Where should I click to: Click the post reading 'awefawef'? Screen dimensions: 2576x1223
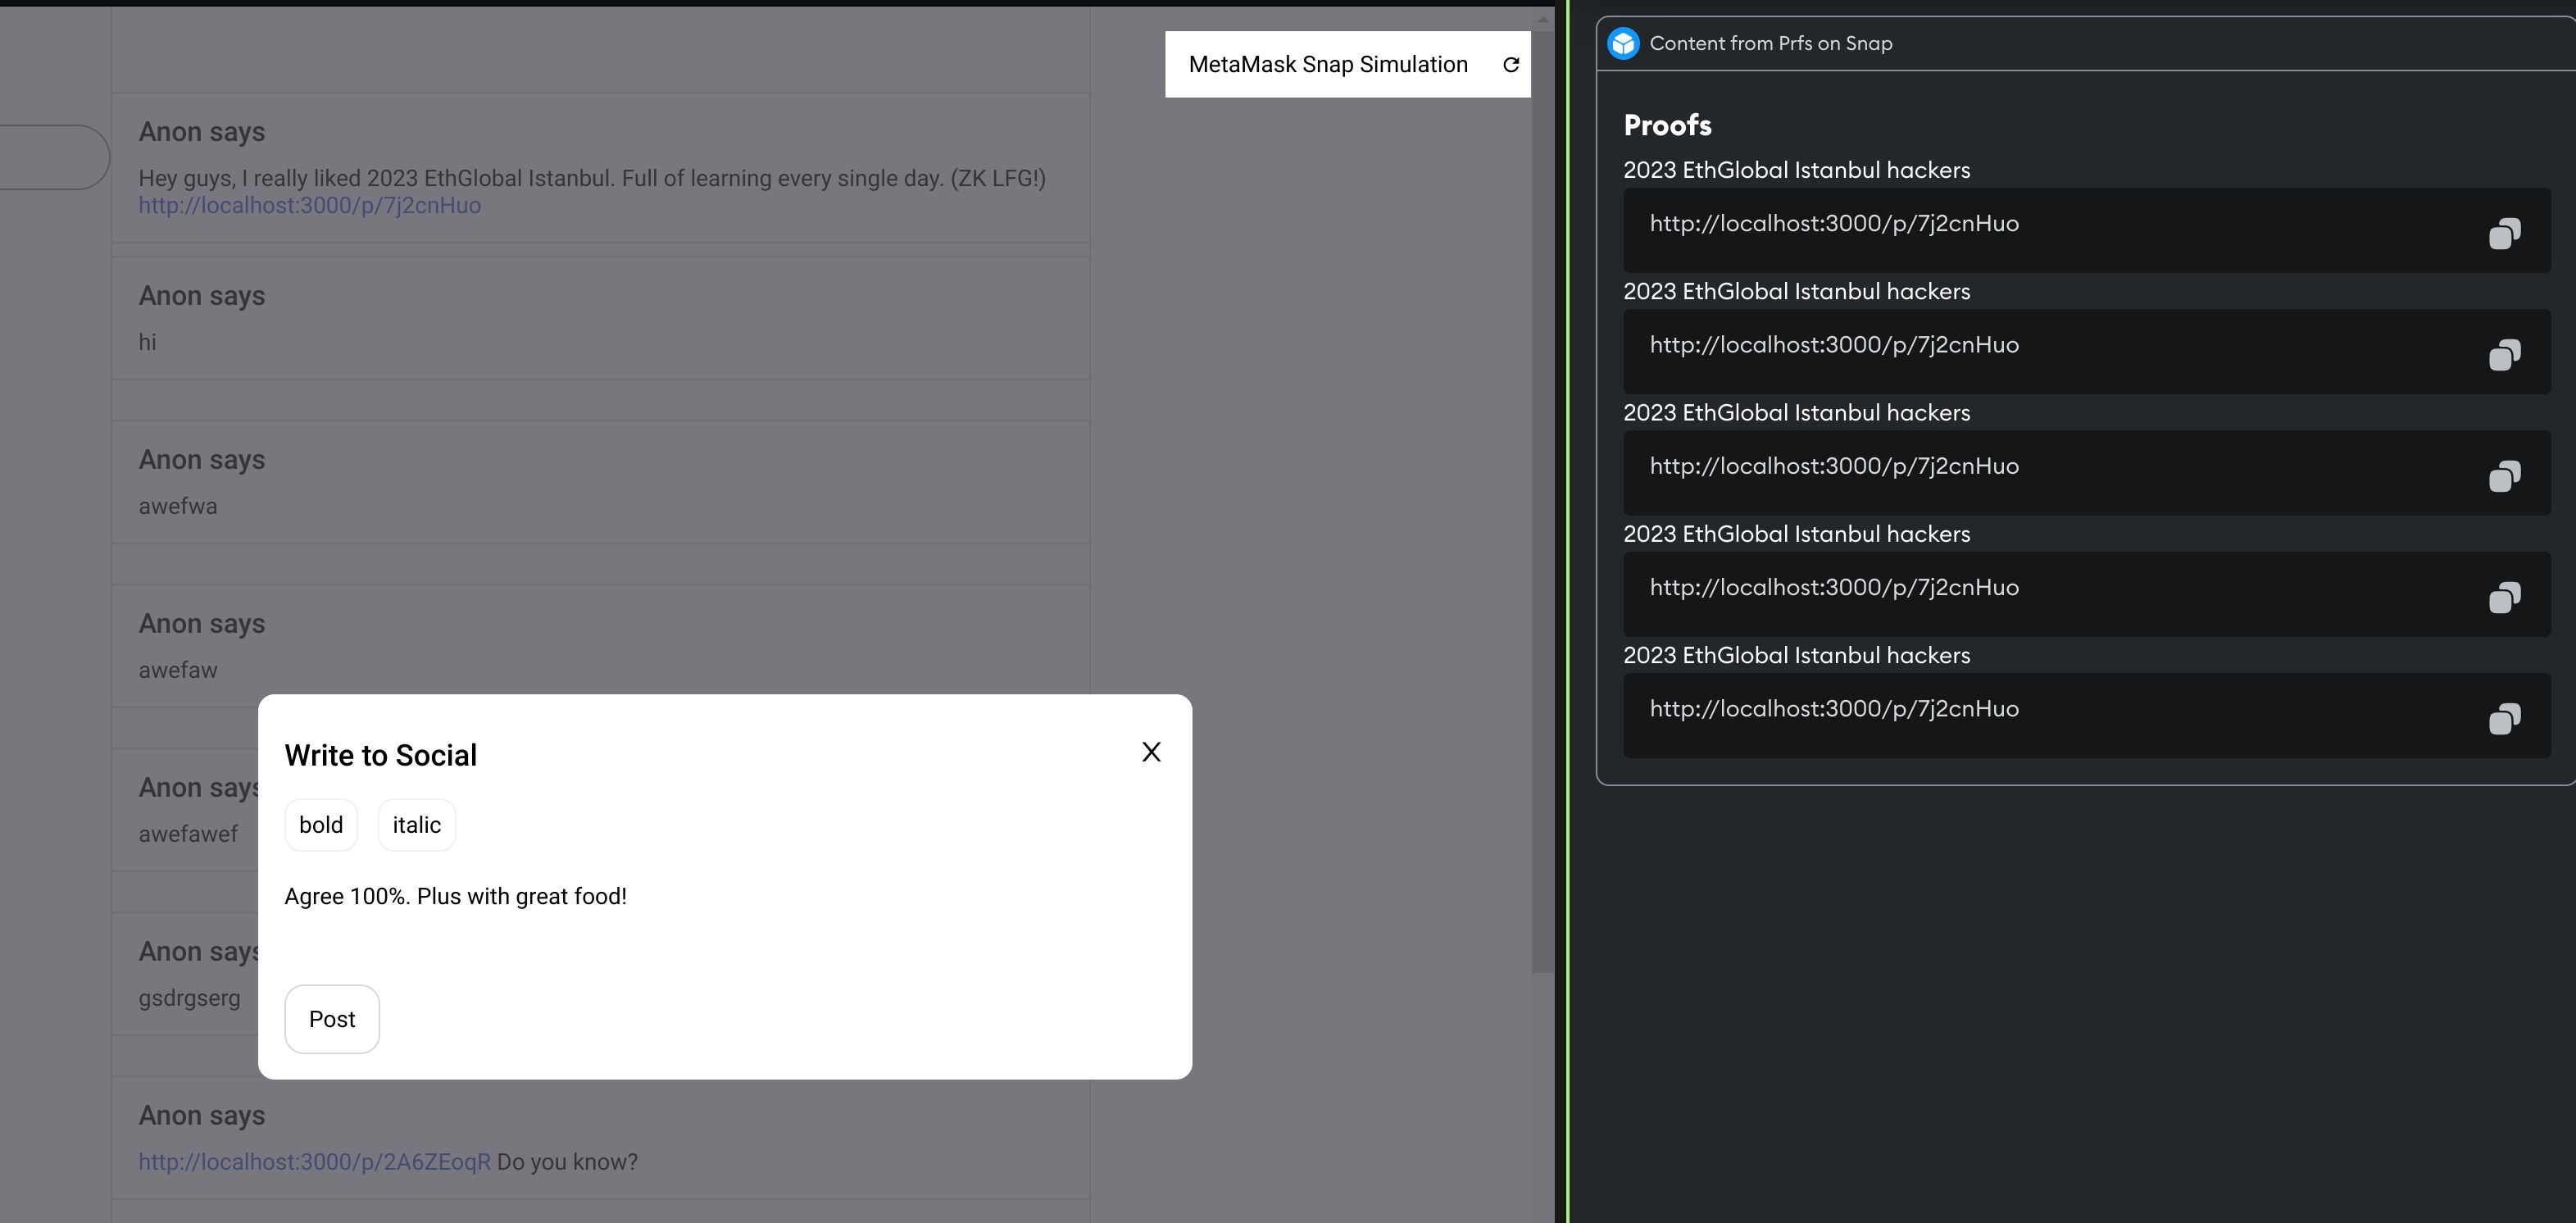pos(188,834)
